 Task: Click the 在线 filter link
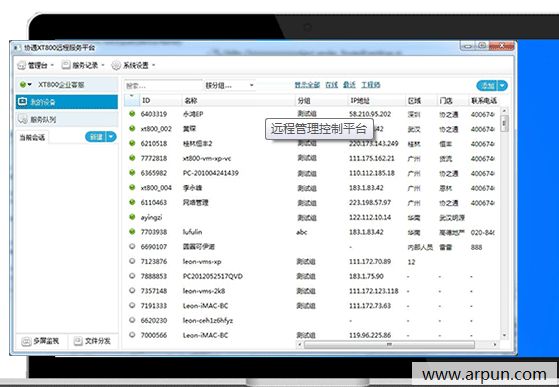click(331, 85)
